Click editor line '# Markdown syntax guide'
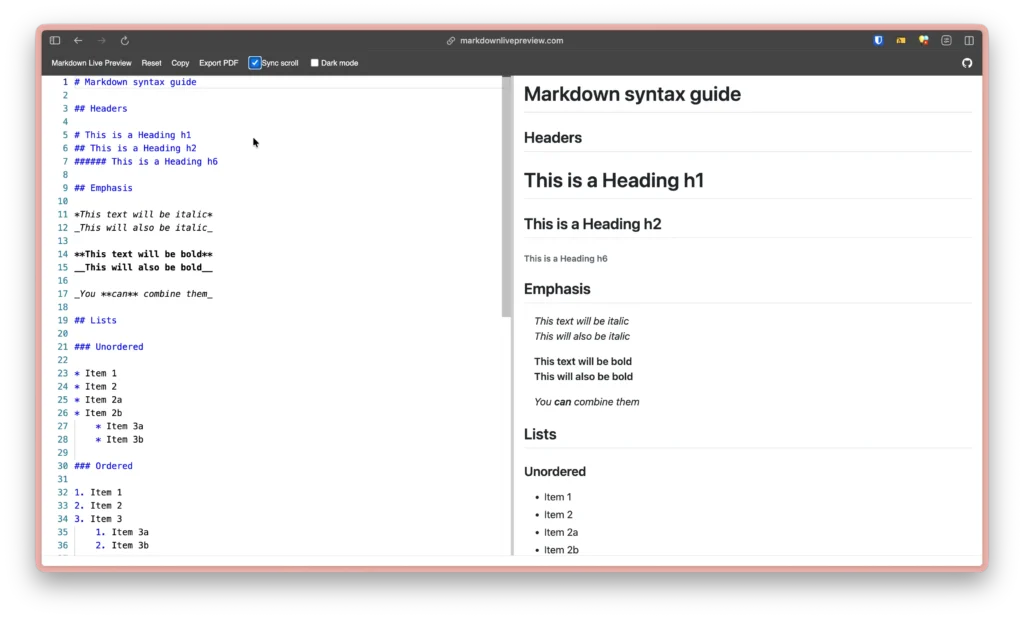1024x619 pixels. pos(135,82)
